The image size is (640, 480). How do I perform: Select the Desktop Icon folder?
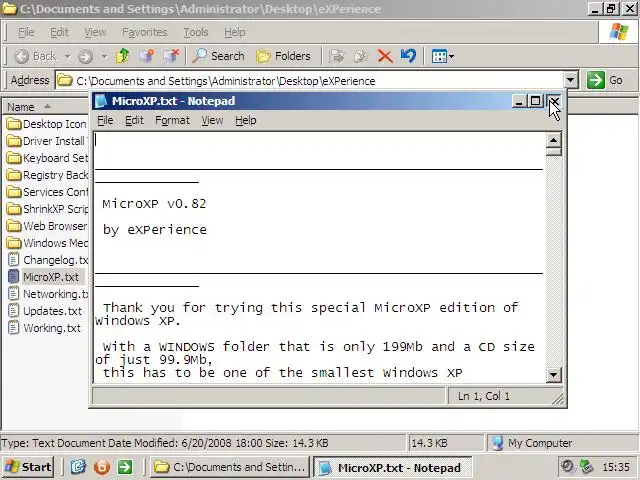(x=47, y=124)
